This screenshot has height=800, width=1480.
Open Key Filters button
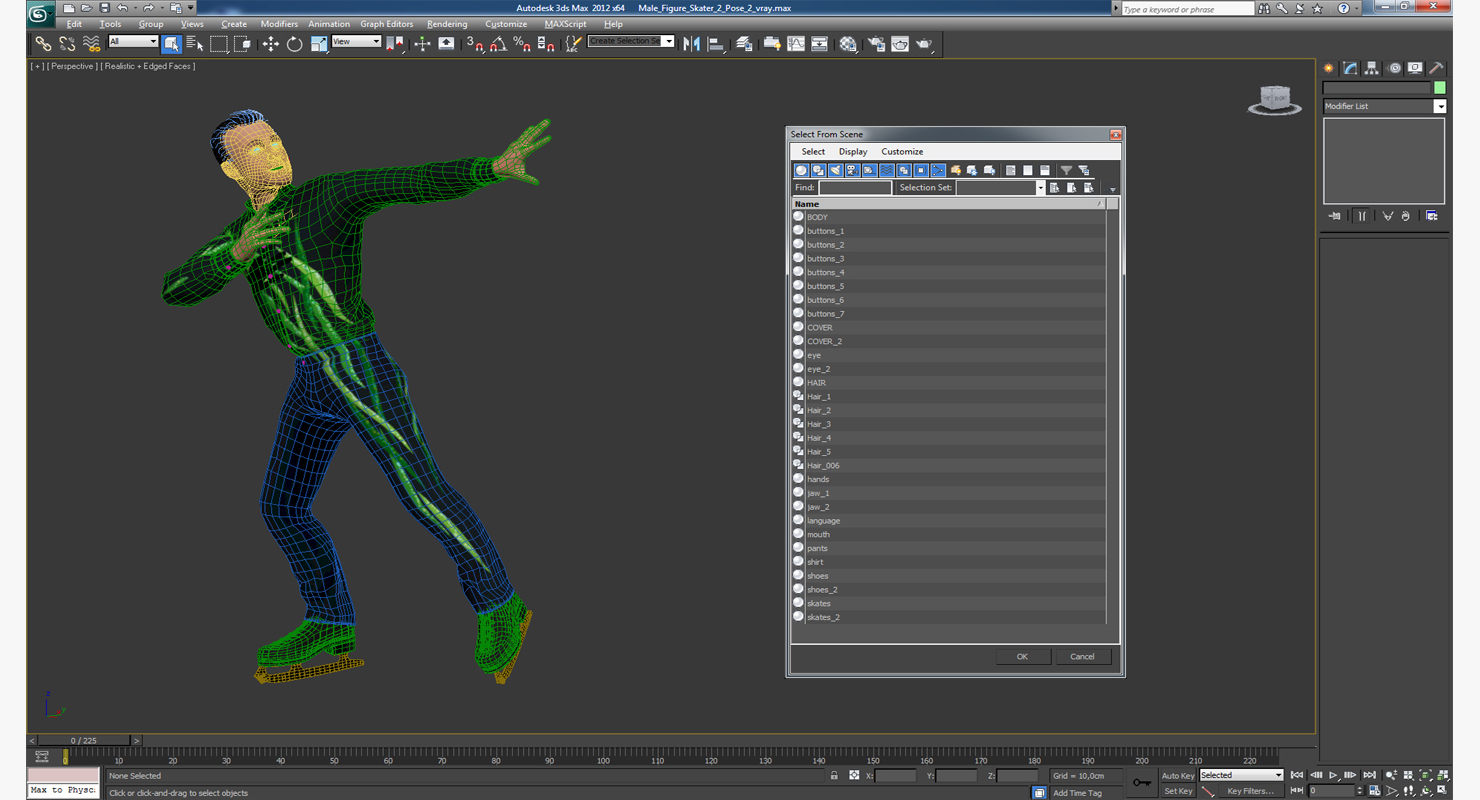[1250, 791]
